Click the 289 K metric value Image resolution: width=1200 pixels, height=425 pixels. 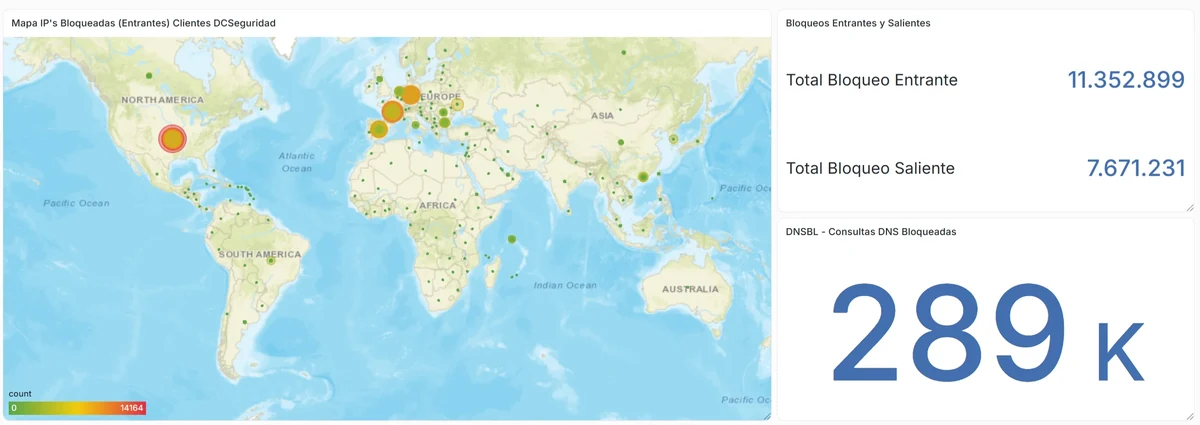[x=986, y=333]
